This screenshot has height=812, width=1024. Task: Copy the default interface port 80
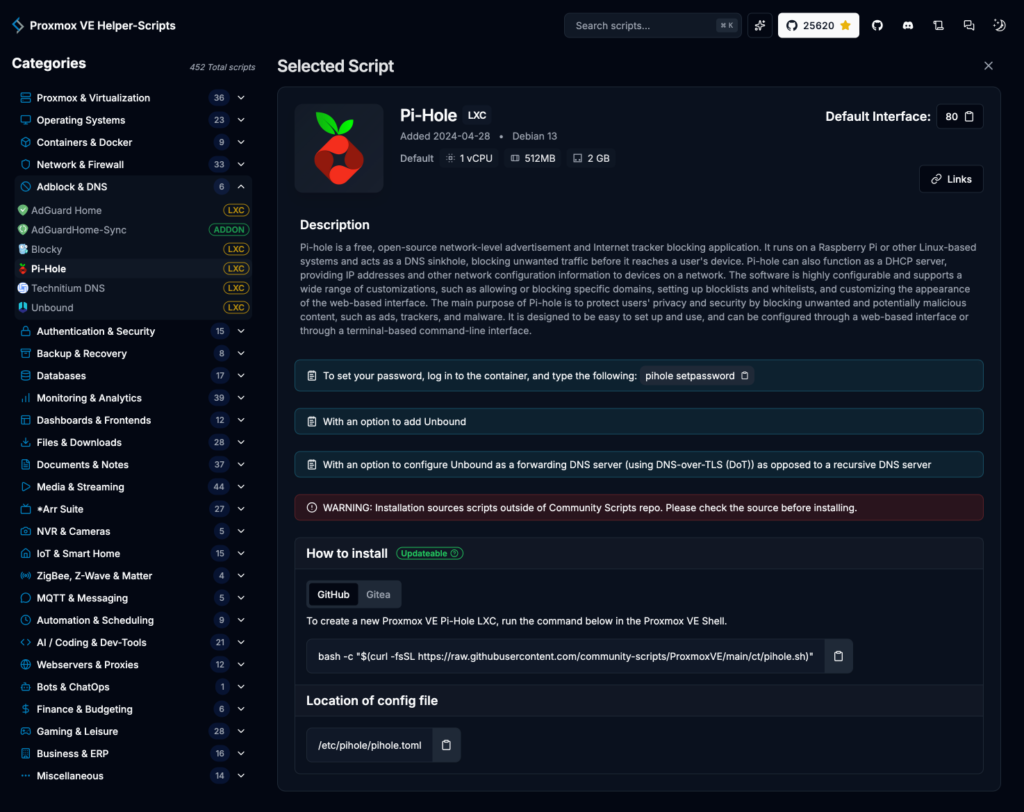tap(968, 117)
